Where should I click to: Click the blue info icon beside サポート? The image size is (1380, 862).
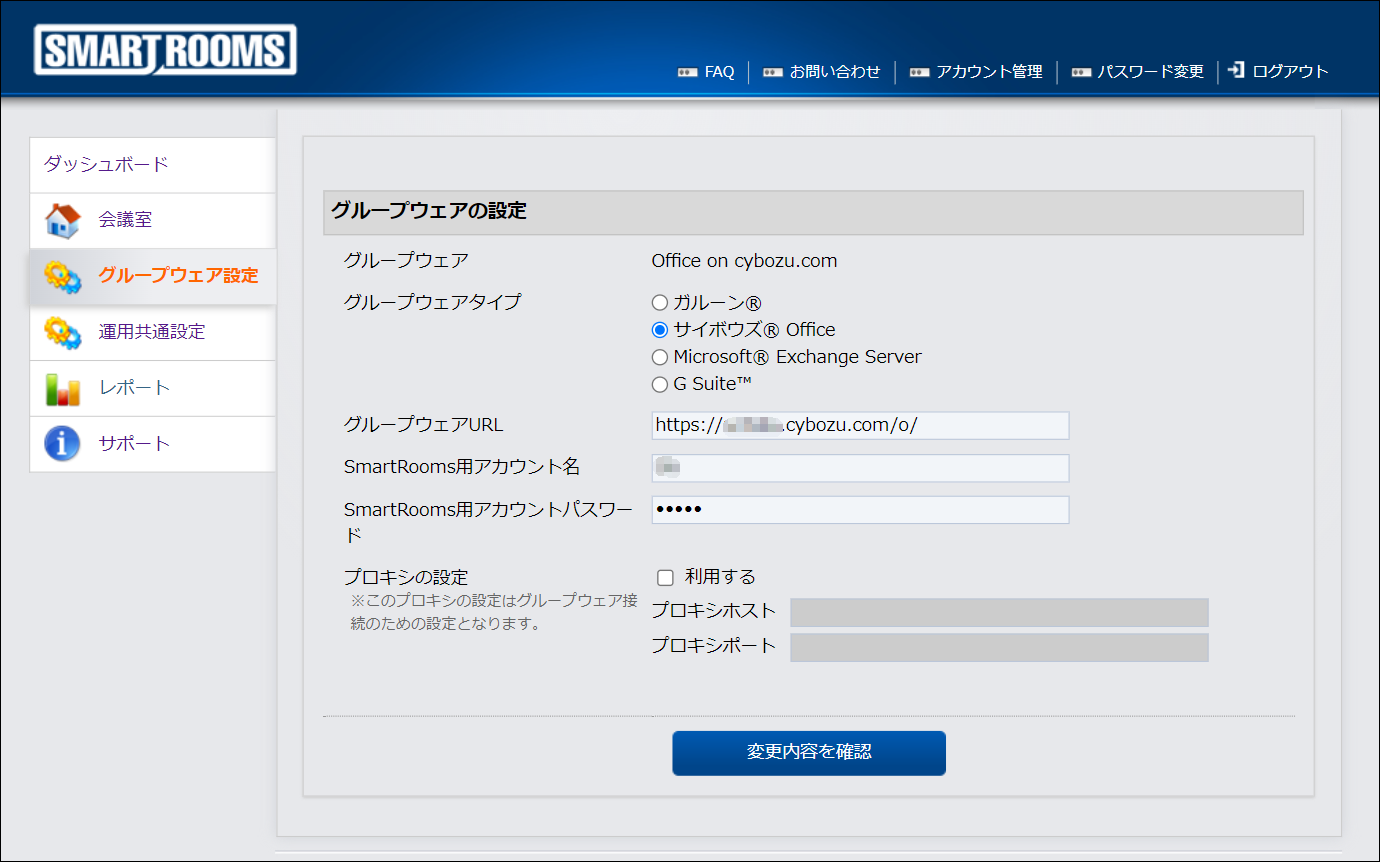pos(62,444)
